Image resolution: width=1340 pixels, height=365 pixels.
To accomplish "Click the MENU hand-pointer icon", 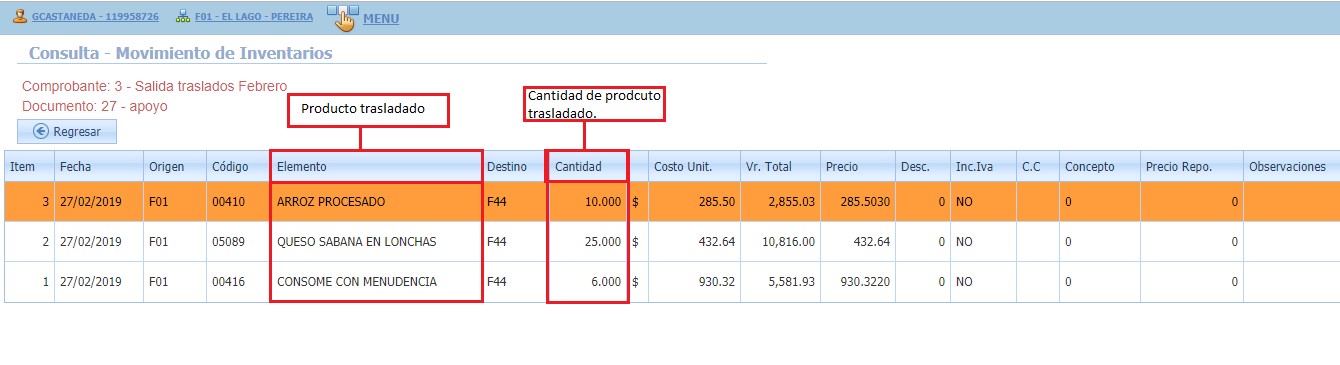I will (342, 18).
